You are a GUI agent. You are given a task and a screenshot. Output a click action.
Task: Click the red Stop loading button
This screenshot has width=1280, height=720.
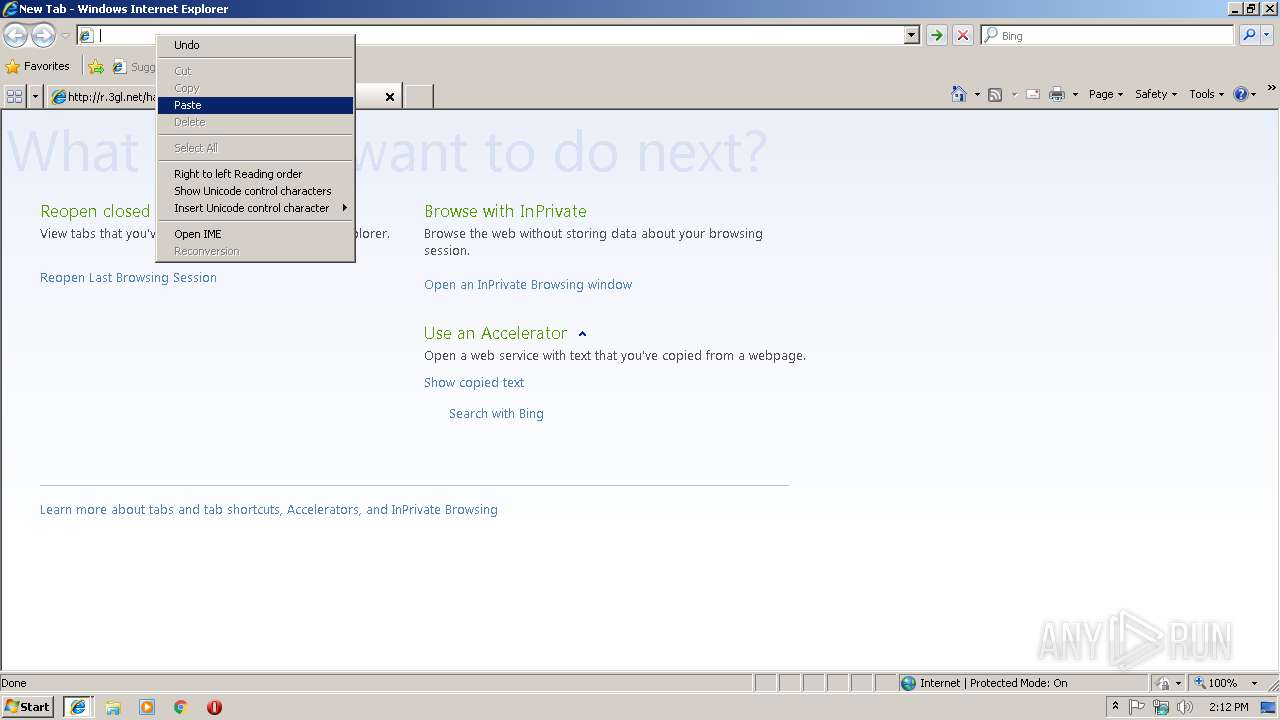[963, 35]
